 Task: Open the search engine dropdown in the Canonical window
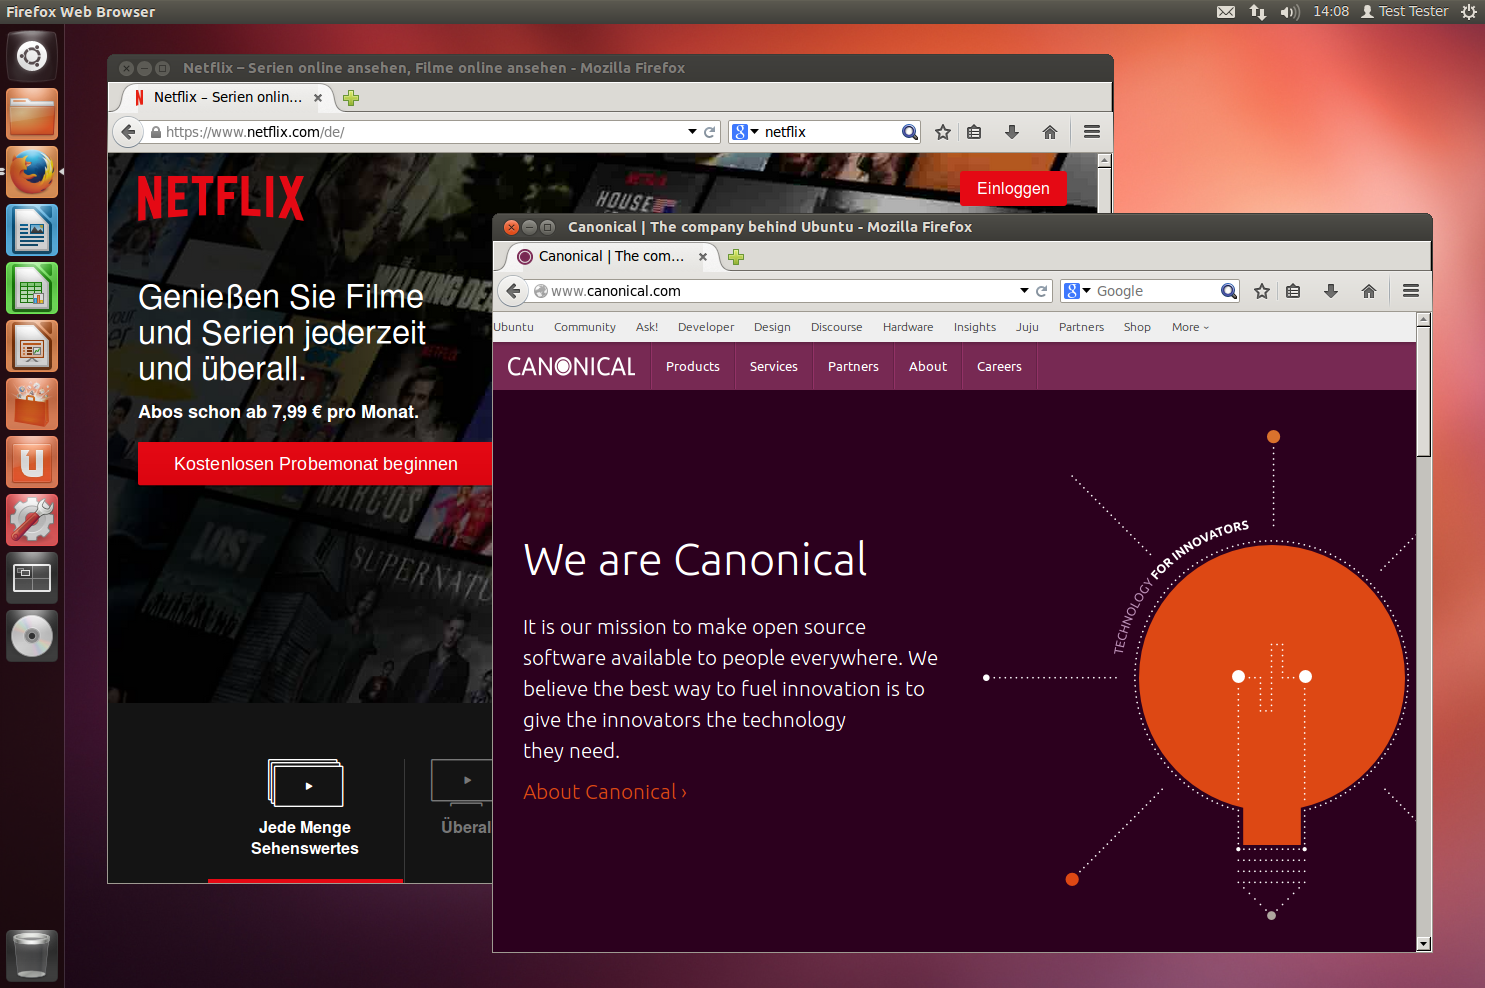pyautogui.click(x=1077, y=291)
